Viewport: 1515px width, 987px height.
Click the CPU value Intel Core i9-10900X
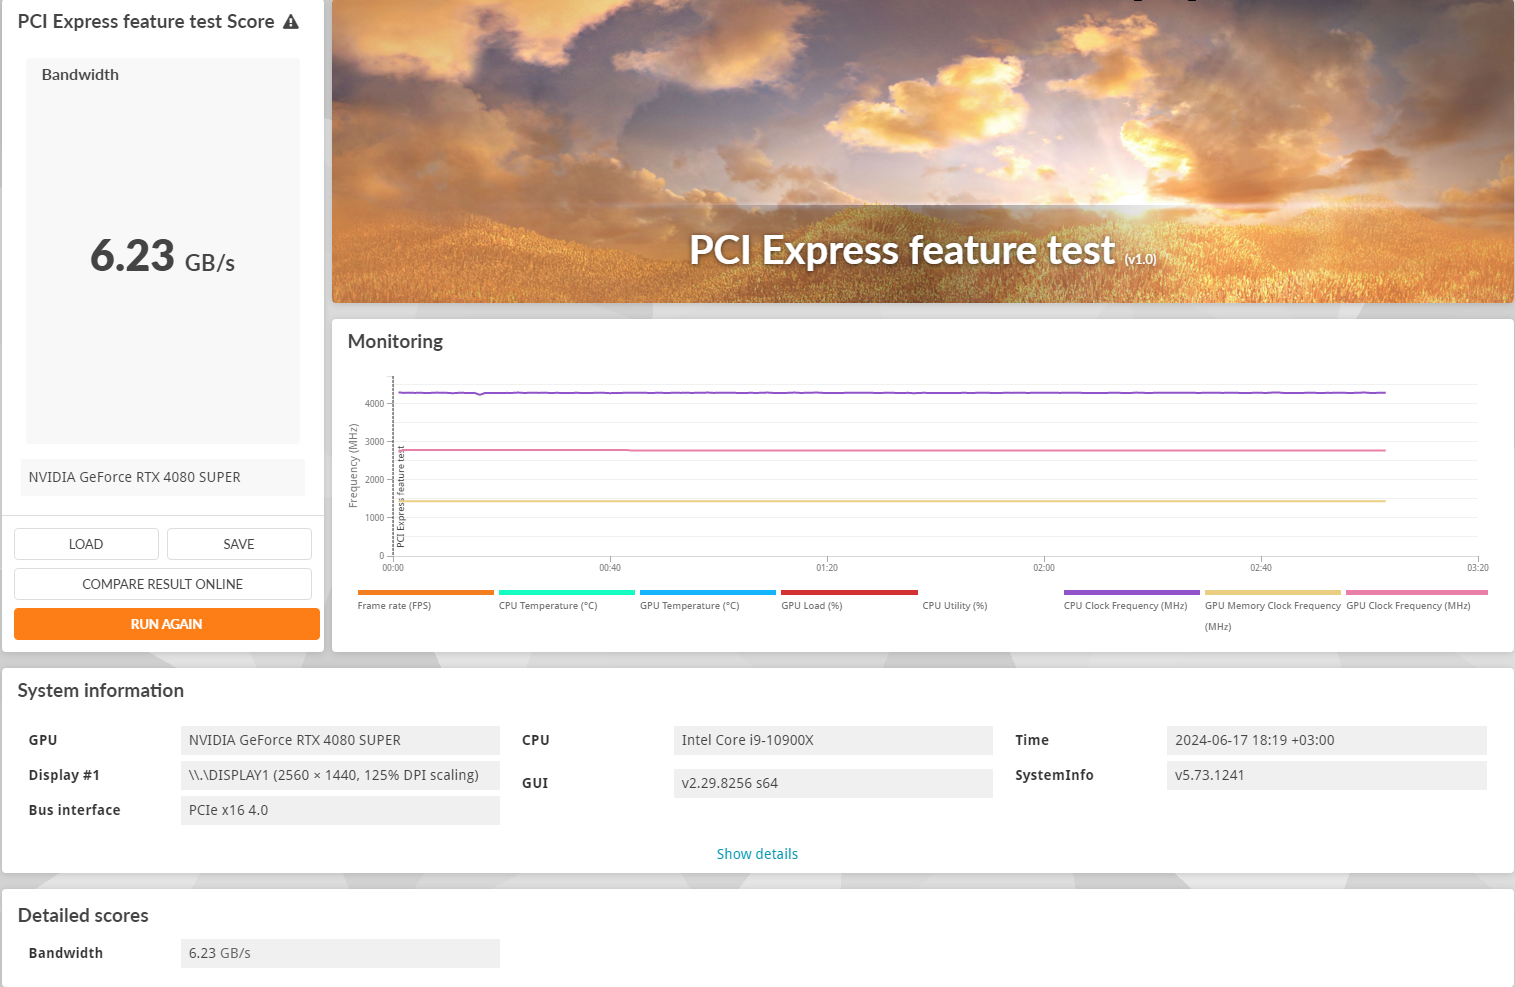[x=833, y=740]
